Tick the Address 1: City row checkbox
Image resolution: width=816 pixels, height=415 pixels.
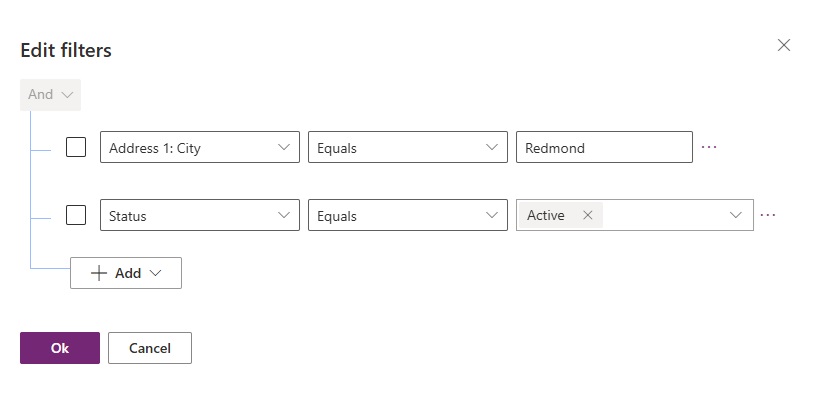76,147
